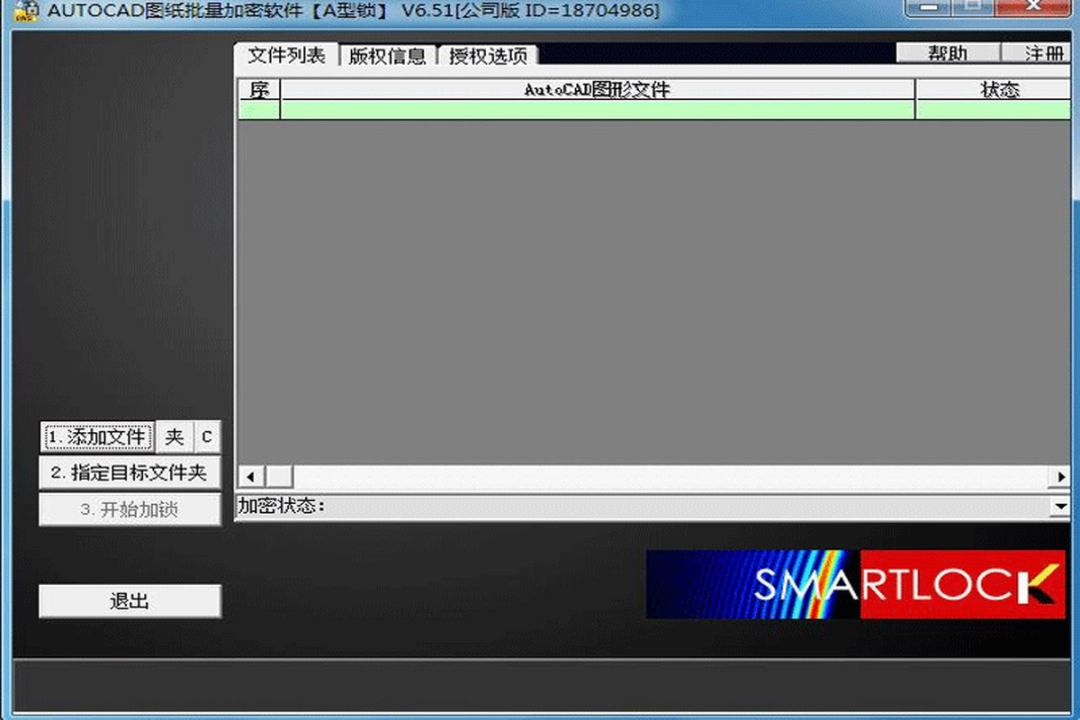Click the 1.添加文件 button

point(98,437)
